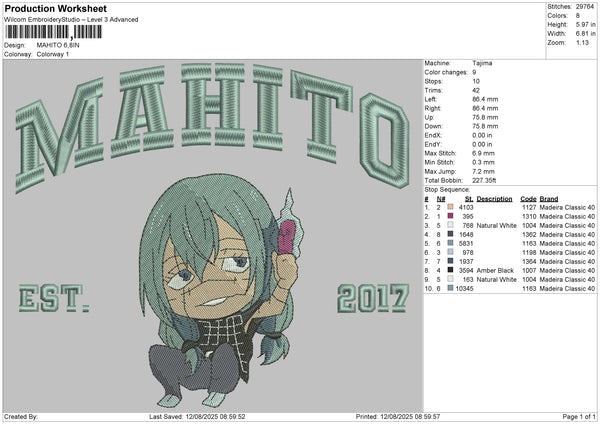Click the blue swatch in stop 7
600x424 pixels.
(x=453, y=261)
